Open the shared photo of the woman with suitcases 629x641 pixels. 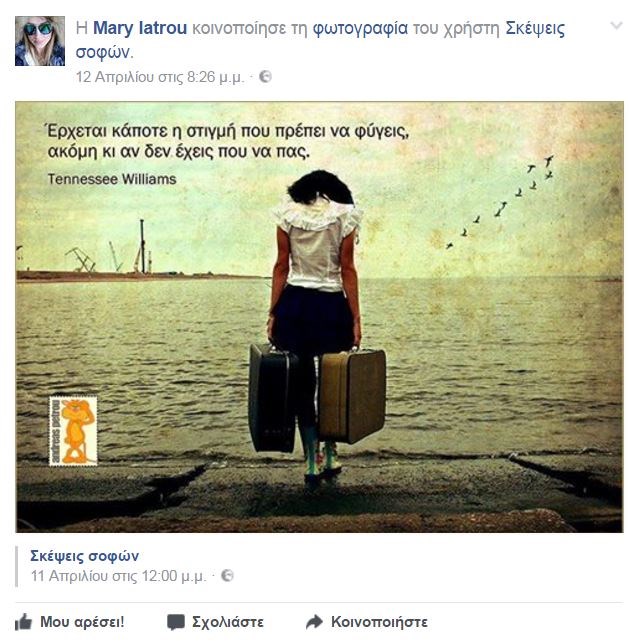pos(319,317)
